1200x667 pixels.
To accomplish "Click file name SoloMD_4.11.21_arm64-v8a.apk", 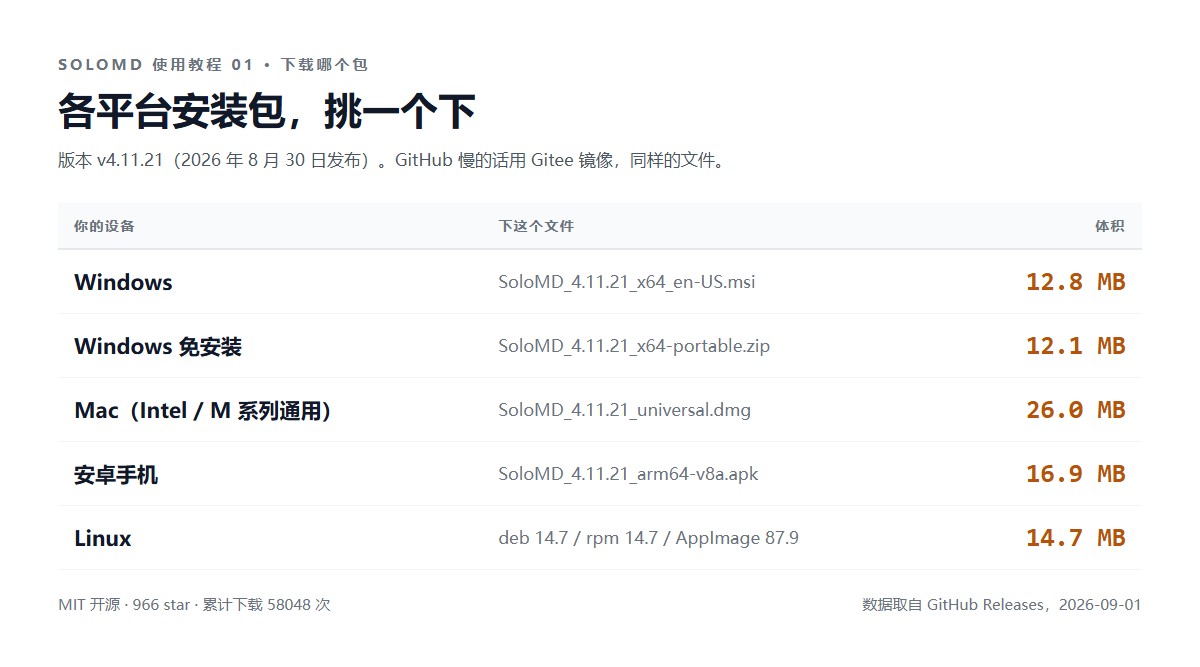I will 629,474.
